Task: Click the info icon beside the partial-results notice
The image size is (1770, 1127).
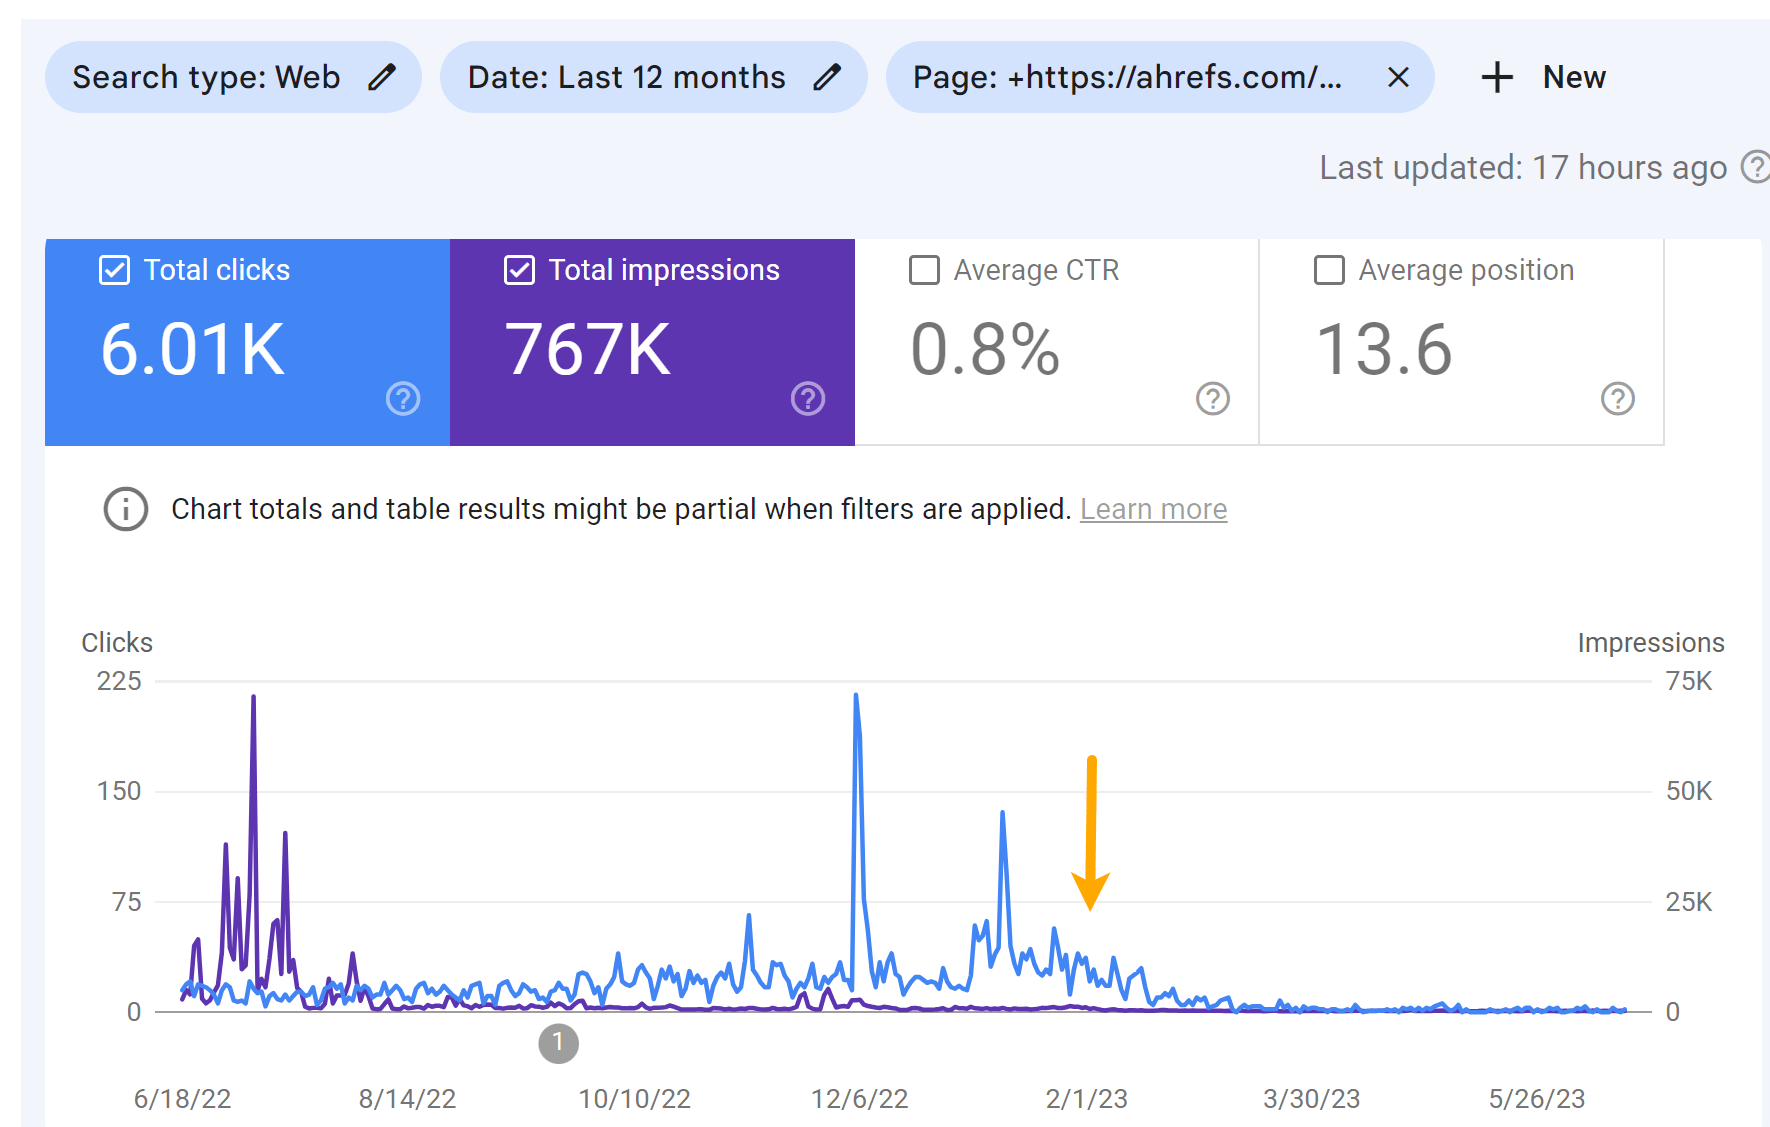Action: click(125, 509)
